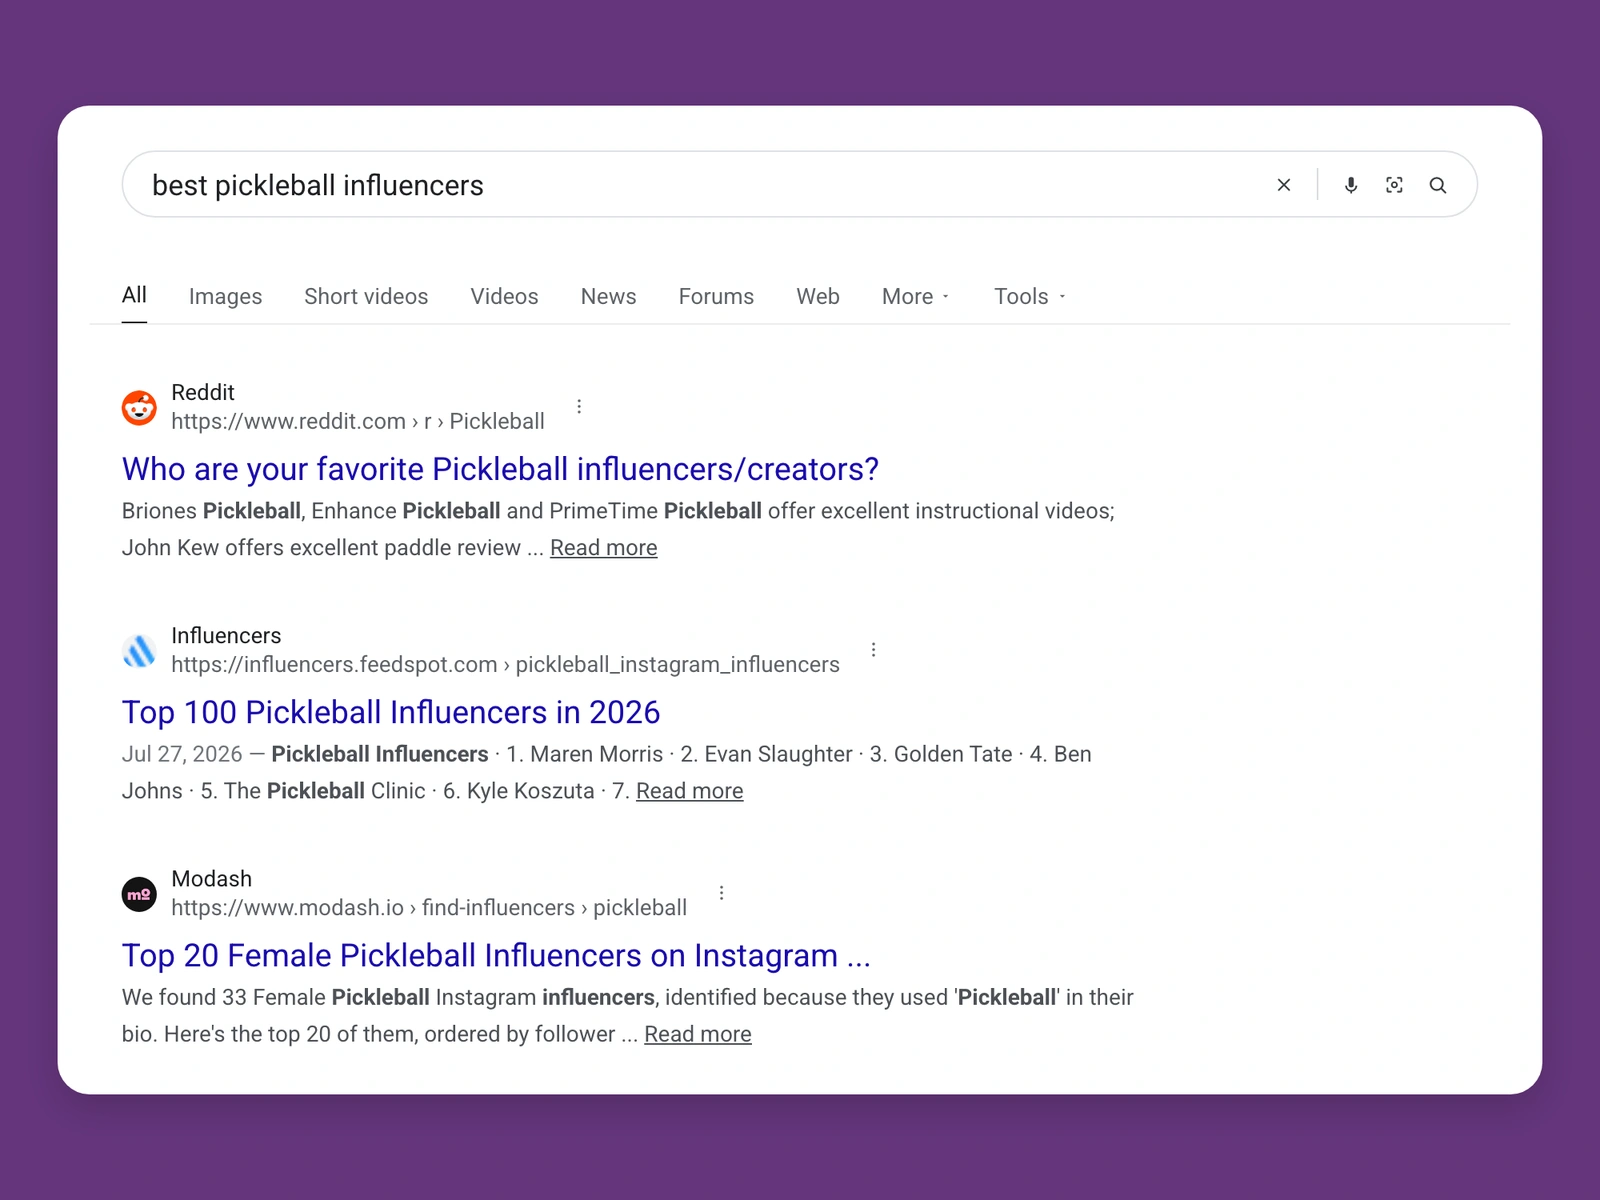Open image search via camera lens icon

[x=1394, y=185]
